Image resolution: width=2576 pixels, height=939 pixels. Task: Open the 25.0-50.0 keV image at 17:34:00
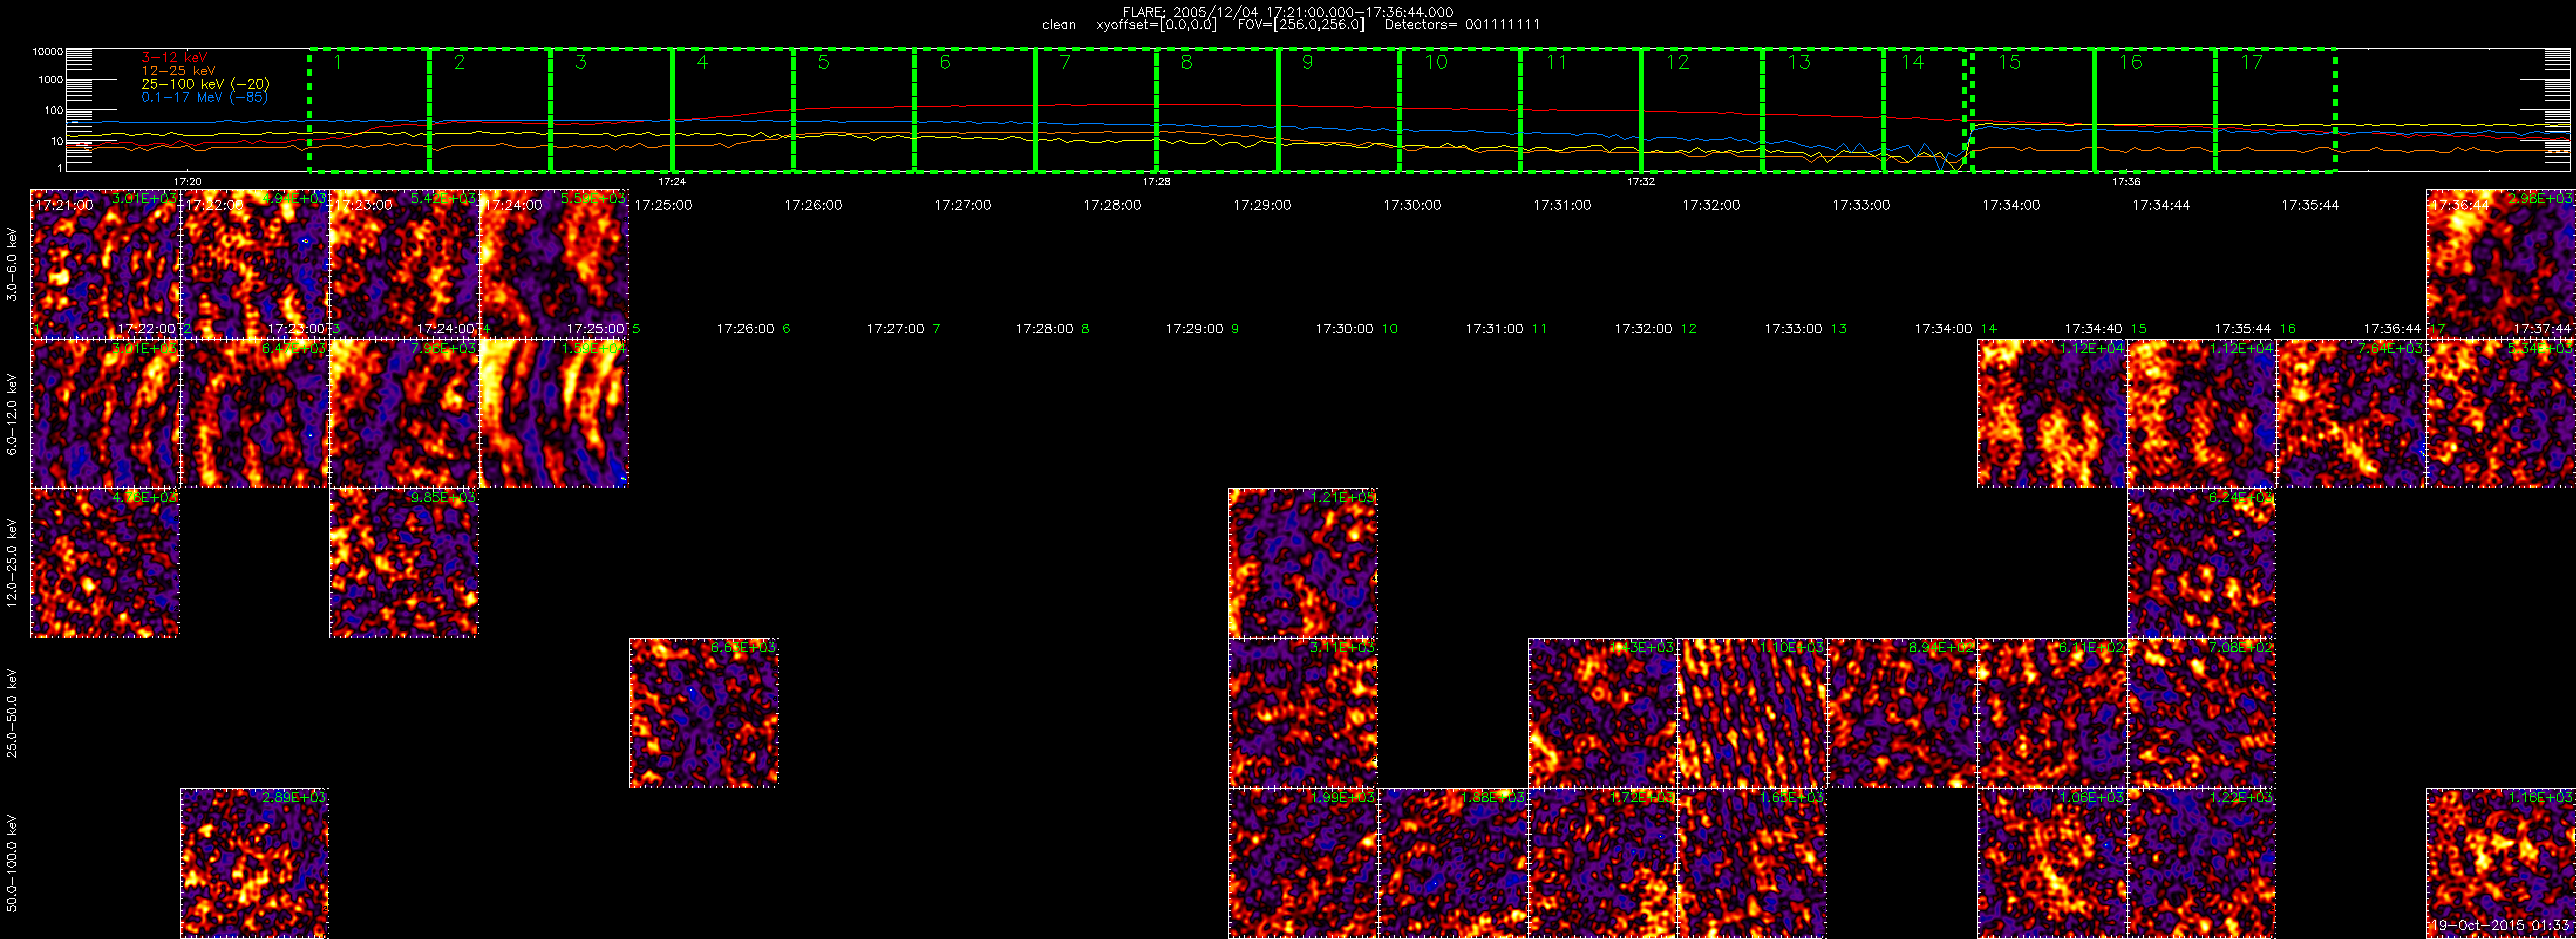2052,713
